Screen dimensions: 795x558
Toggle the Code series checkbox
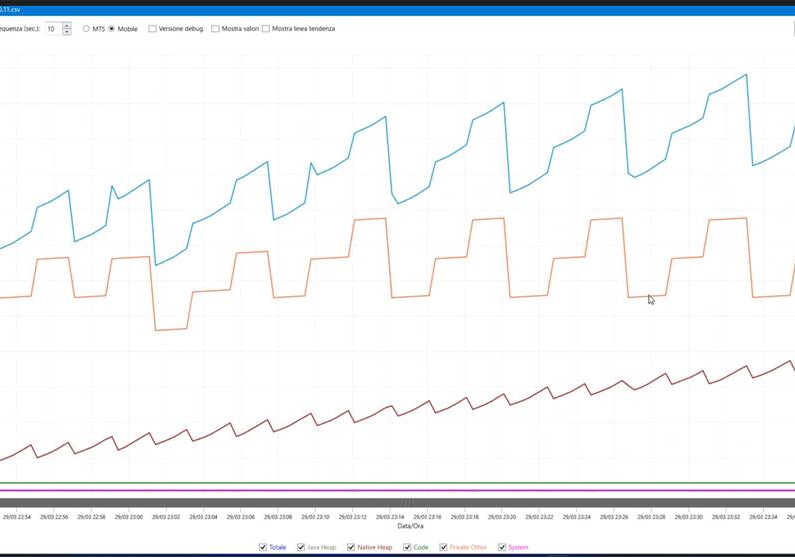point(407,547)
